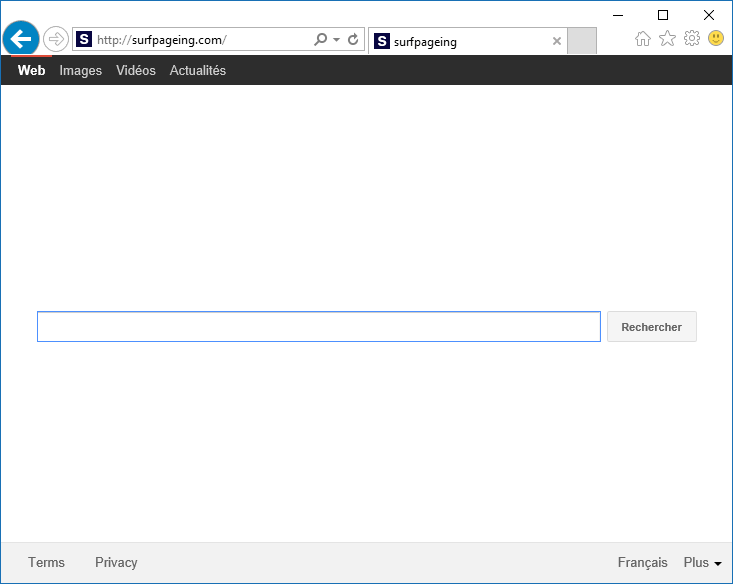Open Favorites star icon

tap(667, 39)
